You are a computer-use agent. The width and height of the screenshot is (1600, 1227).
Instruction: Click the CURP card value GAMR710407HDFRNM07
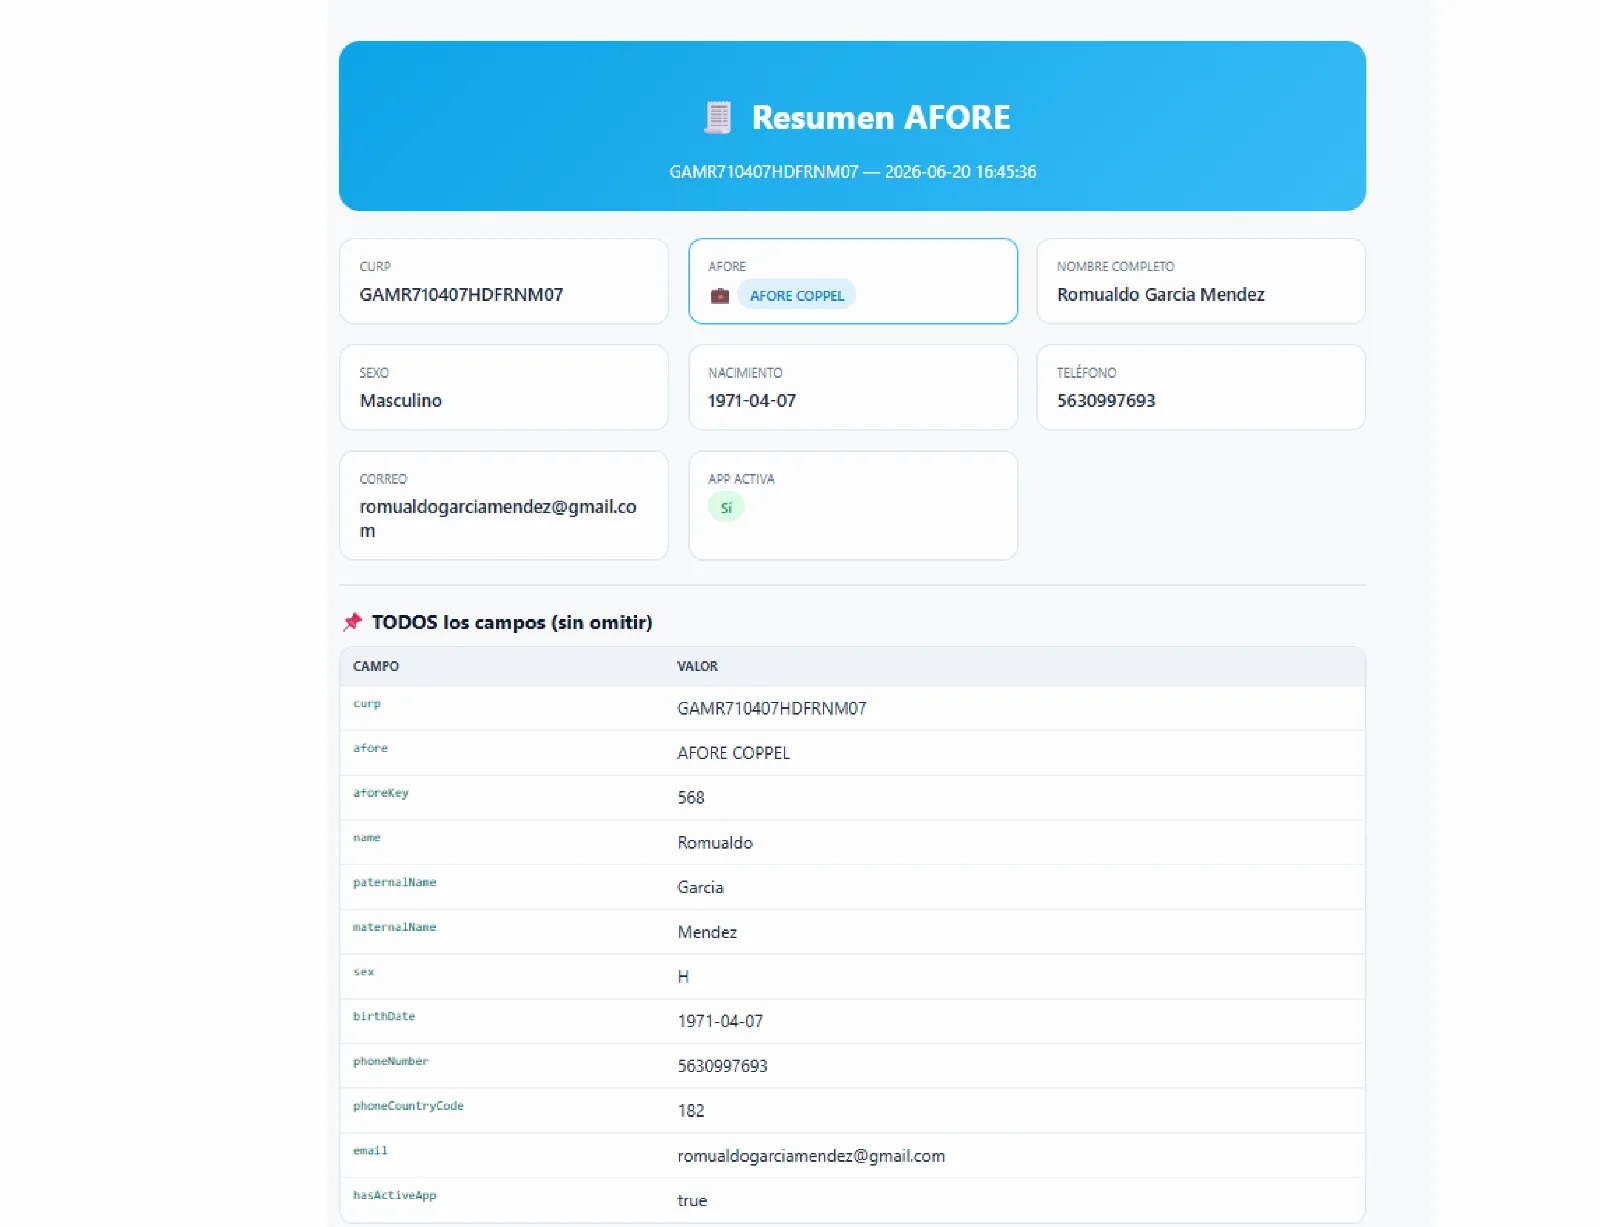(x=461, y=295)
